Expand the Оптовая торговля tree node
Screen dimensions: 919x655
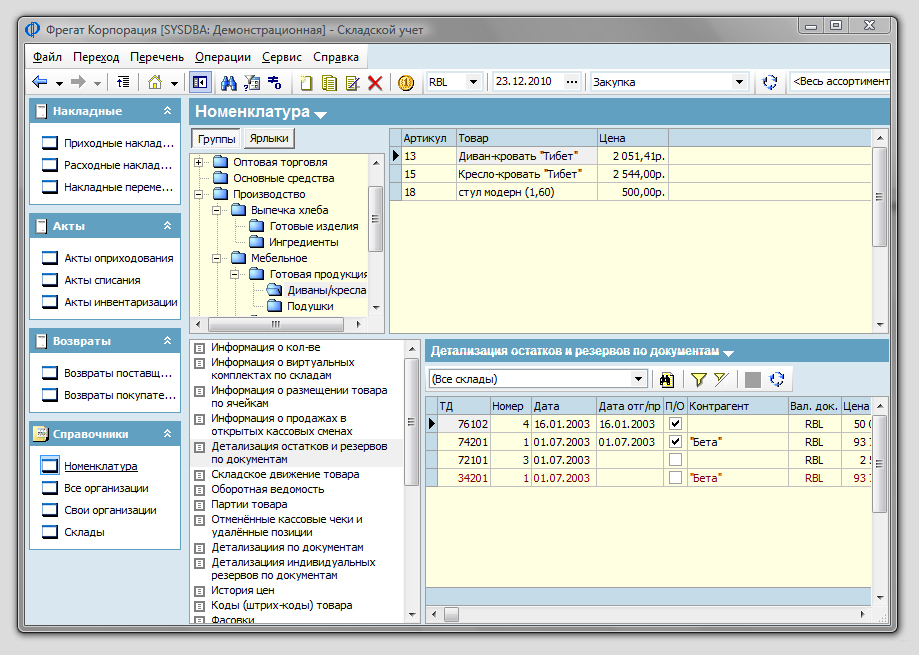pyautogui.click(x=198, y=162)
